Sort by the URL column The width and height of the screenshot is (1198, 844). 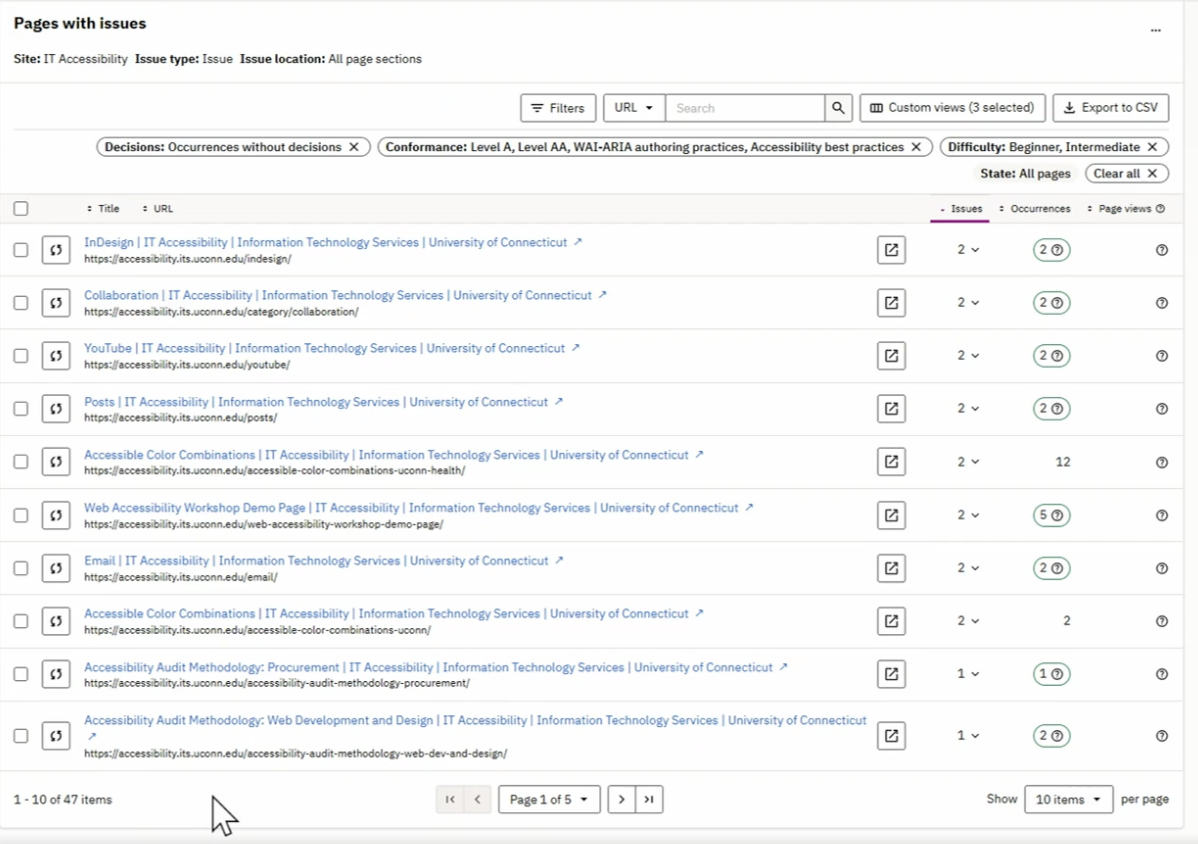point(157,209)
